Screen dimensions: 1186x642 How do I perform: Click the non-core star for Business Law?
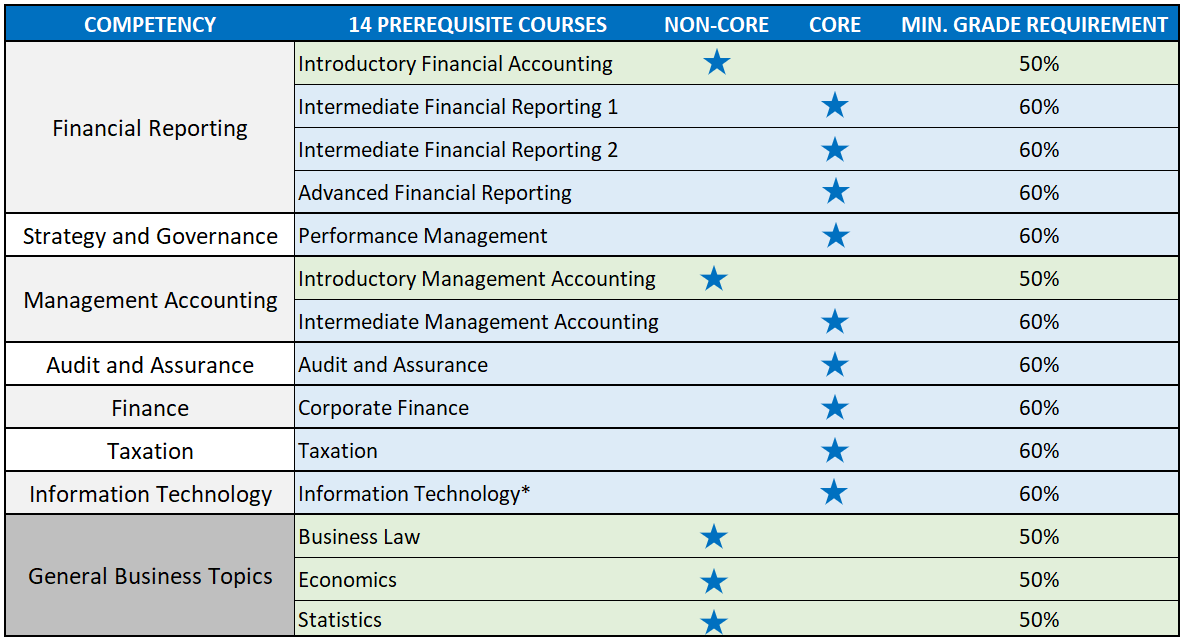click(714, 537)
